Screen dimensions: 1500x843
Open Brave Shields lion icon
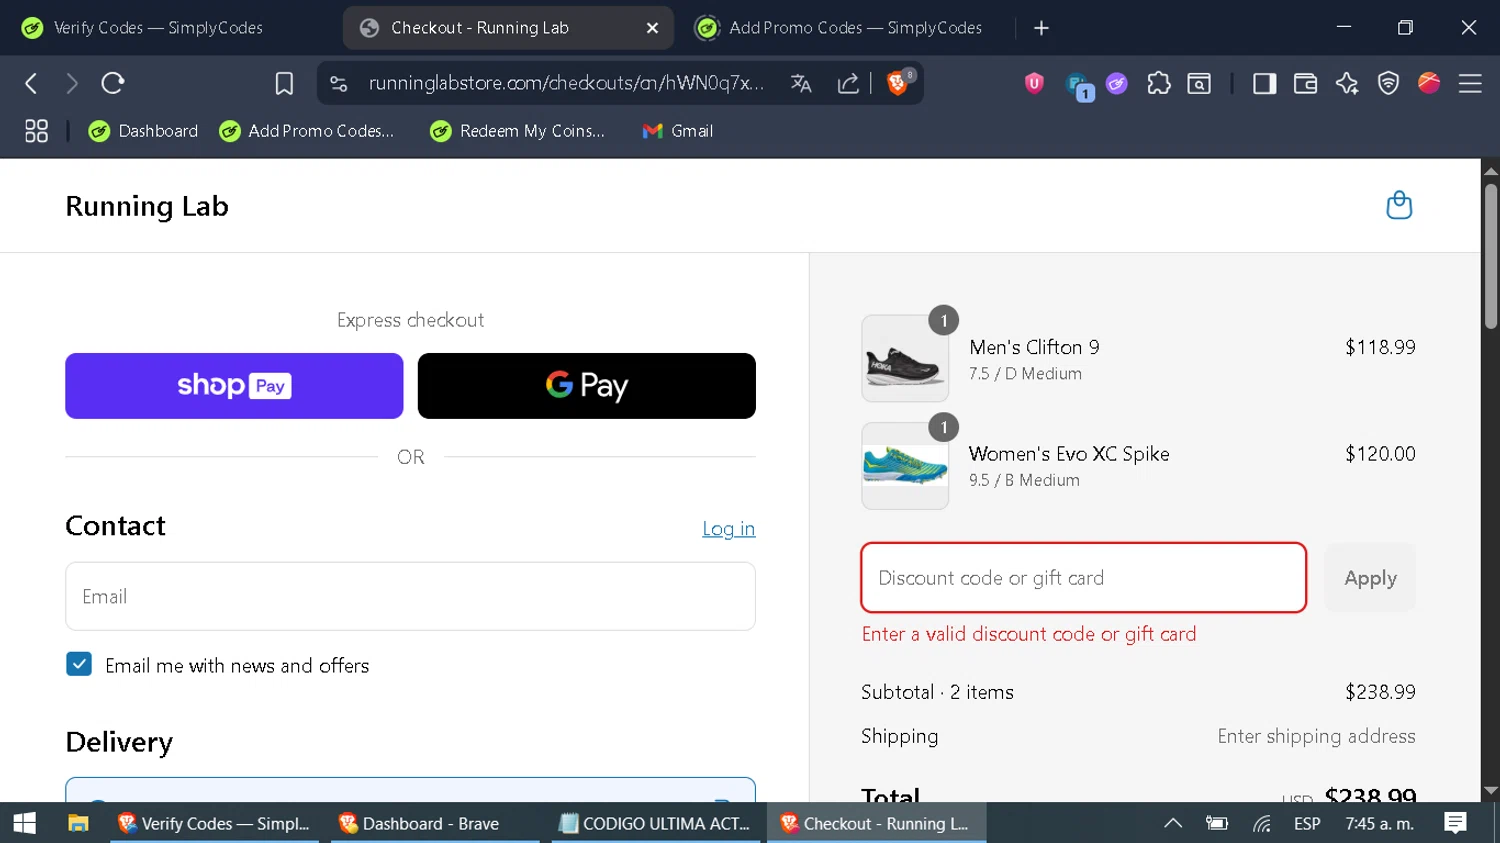tap(898, 83)
